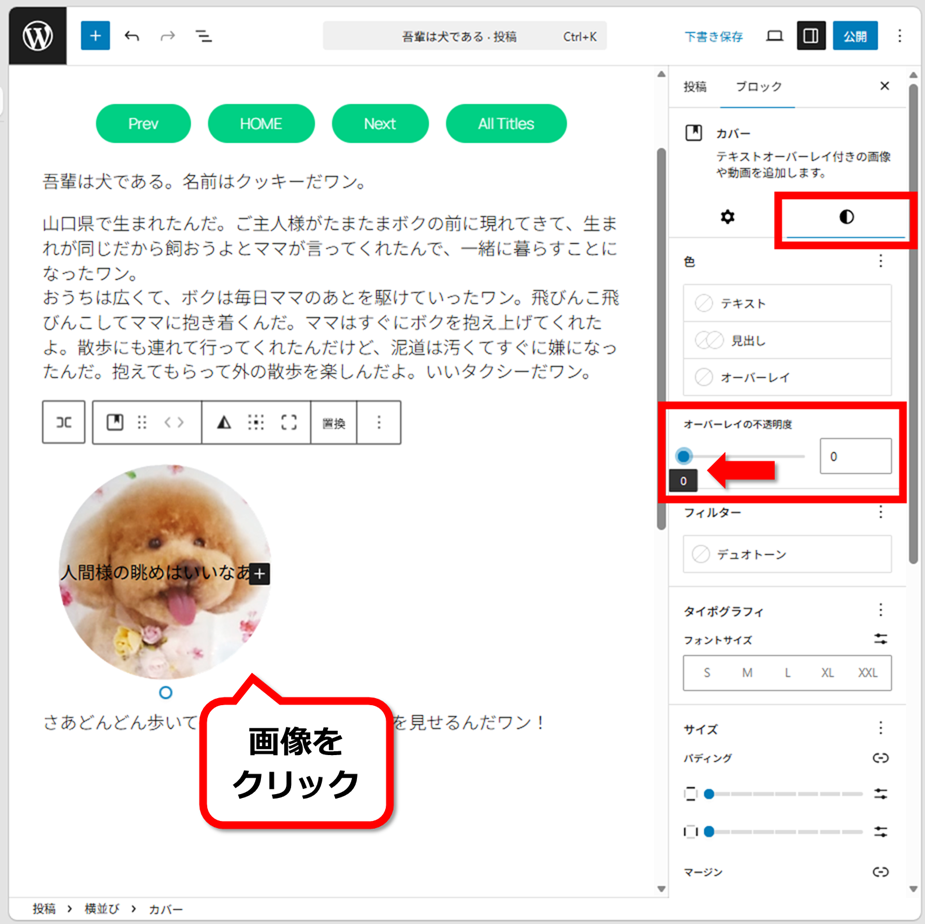The width and height of the screenshot is (925, 924).
Task: Select font size XL
Action: click(x=827, y=673)
